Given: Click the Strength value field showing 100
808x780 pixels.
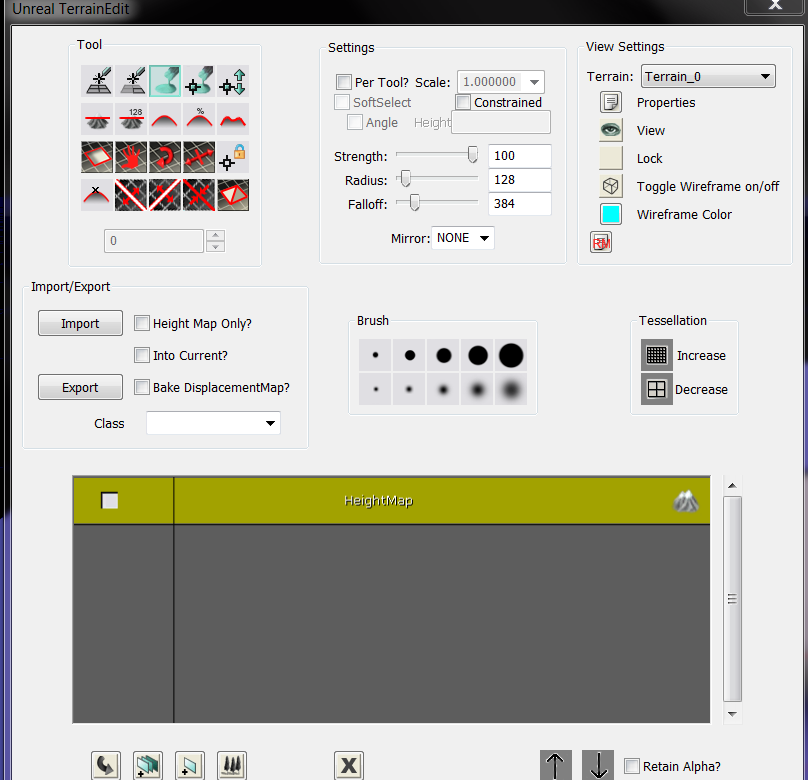Looking at the screenshot, I should (x=519, y=156).
